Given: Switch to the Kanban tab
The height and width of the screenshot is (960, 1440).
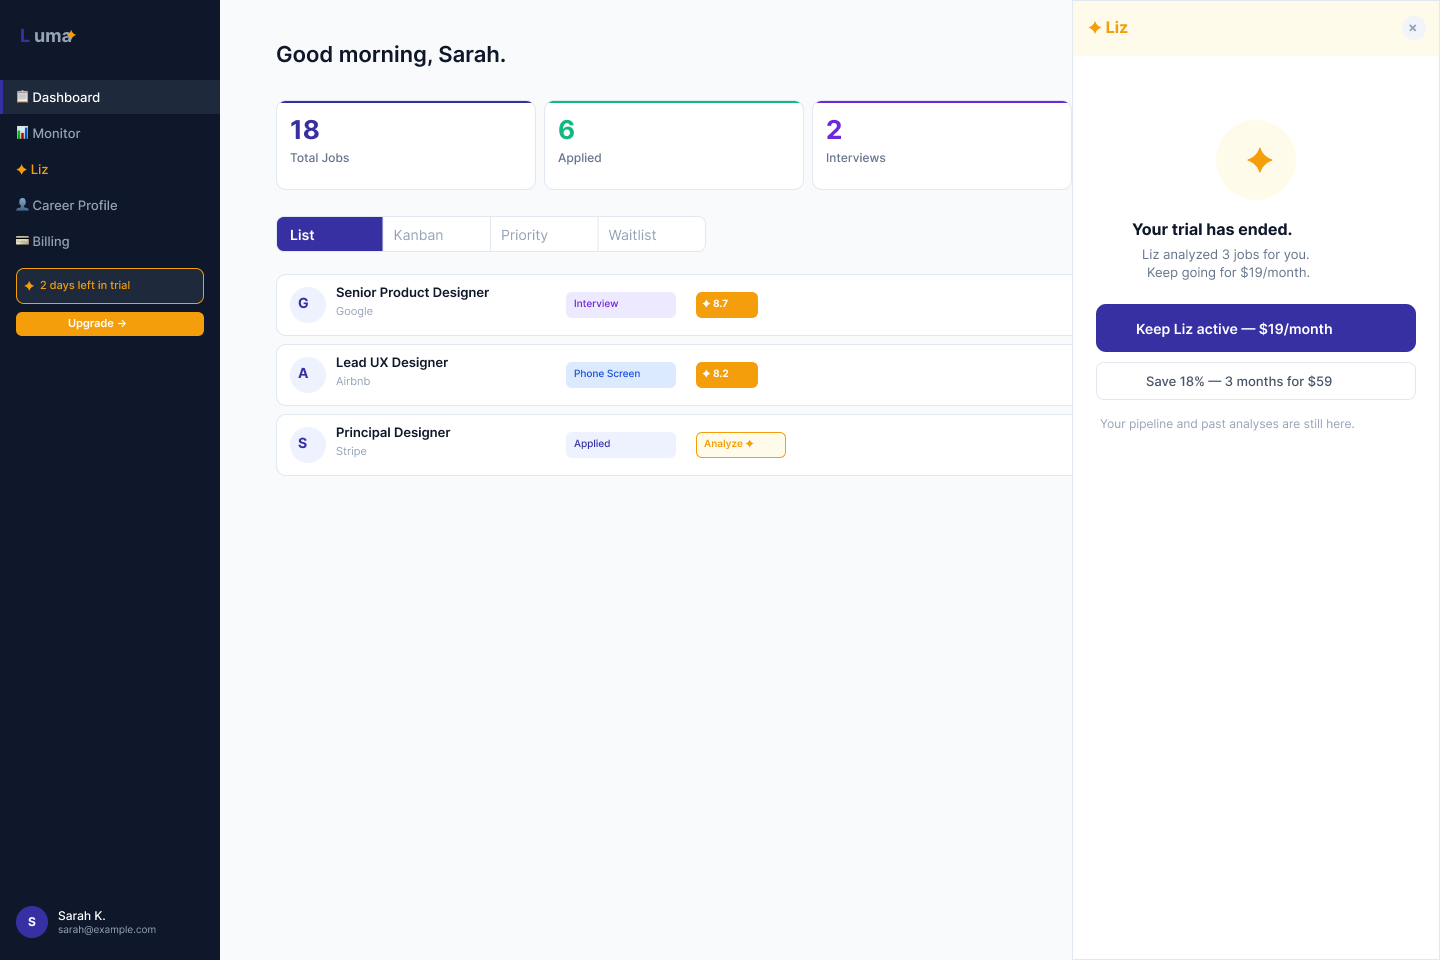Looking at the screenshot, I should [437, 234].
